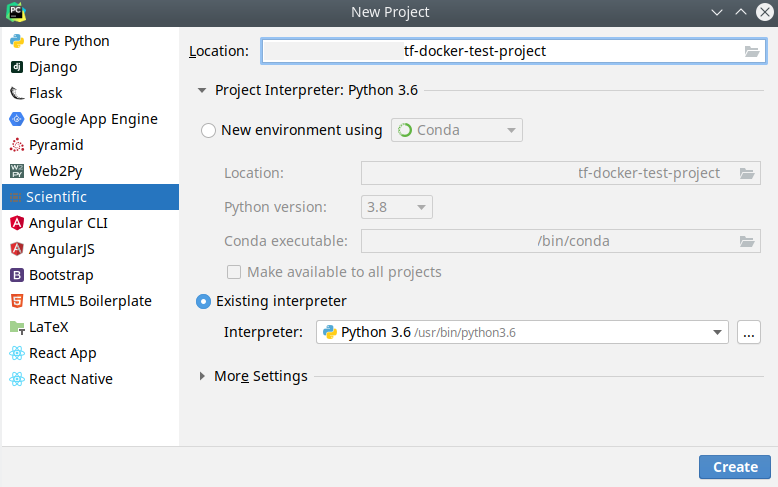Browse folder icon in top Location field
This screenshot has height=487, width=778.
coord(752,51)
